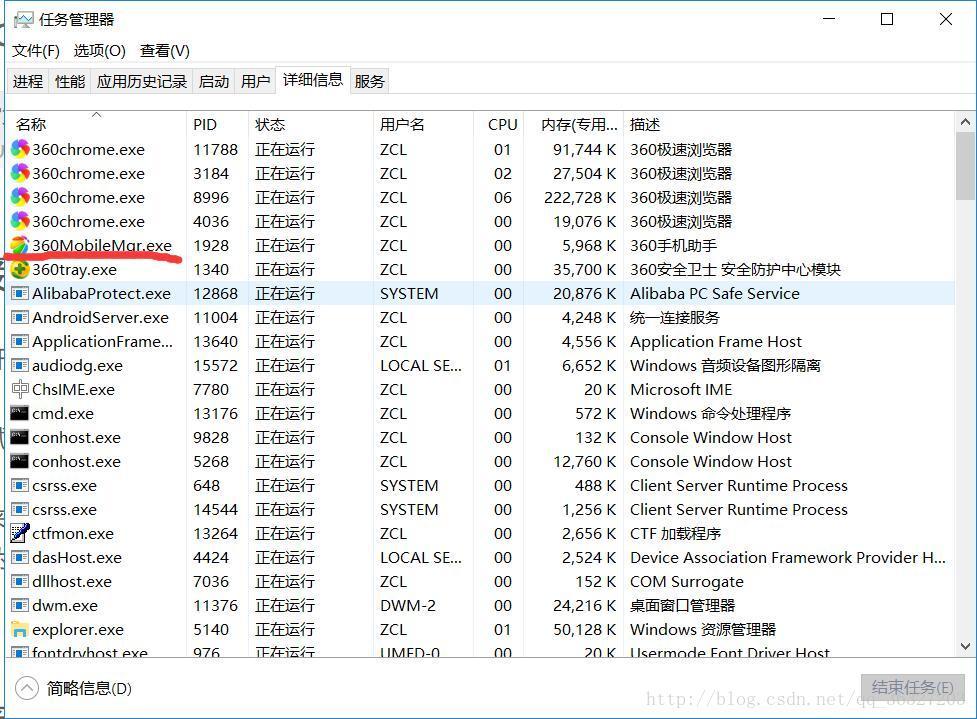Click the '统一连接服务' description

675,318
